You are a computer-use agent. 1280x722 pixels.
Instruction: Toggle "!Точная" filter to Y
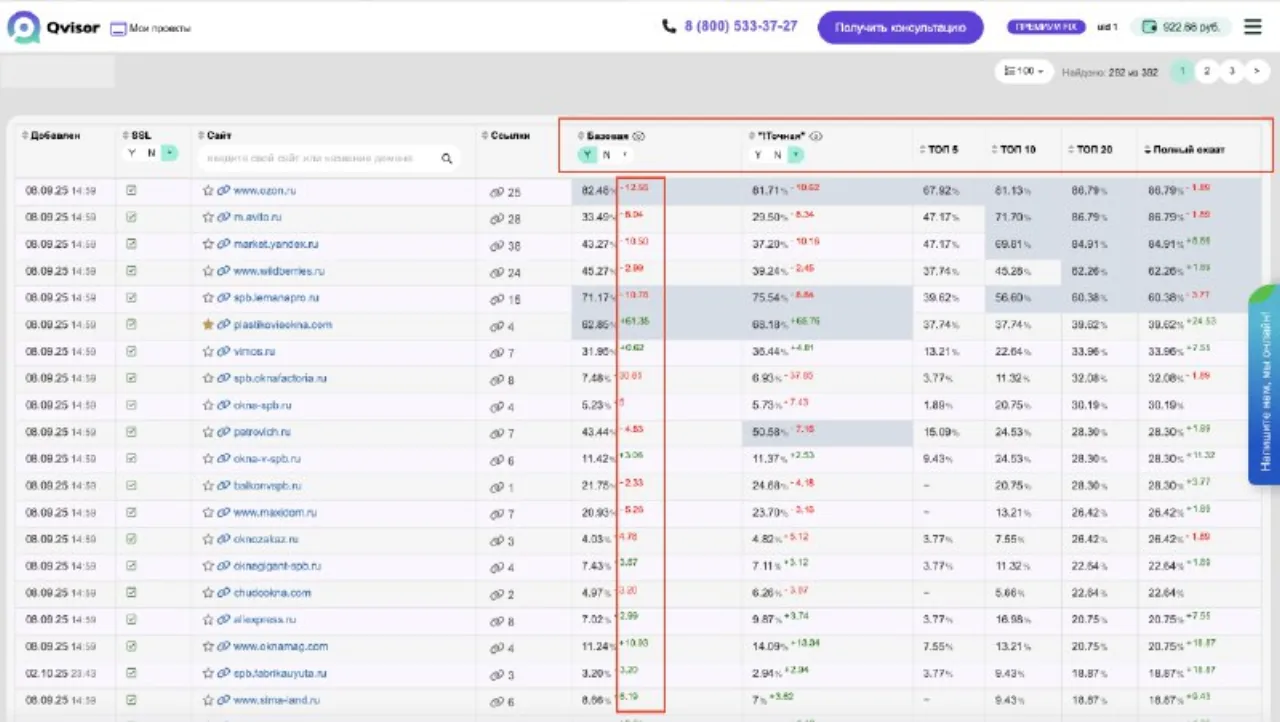point(758,155)
